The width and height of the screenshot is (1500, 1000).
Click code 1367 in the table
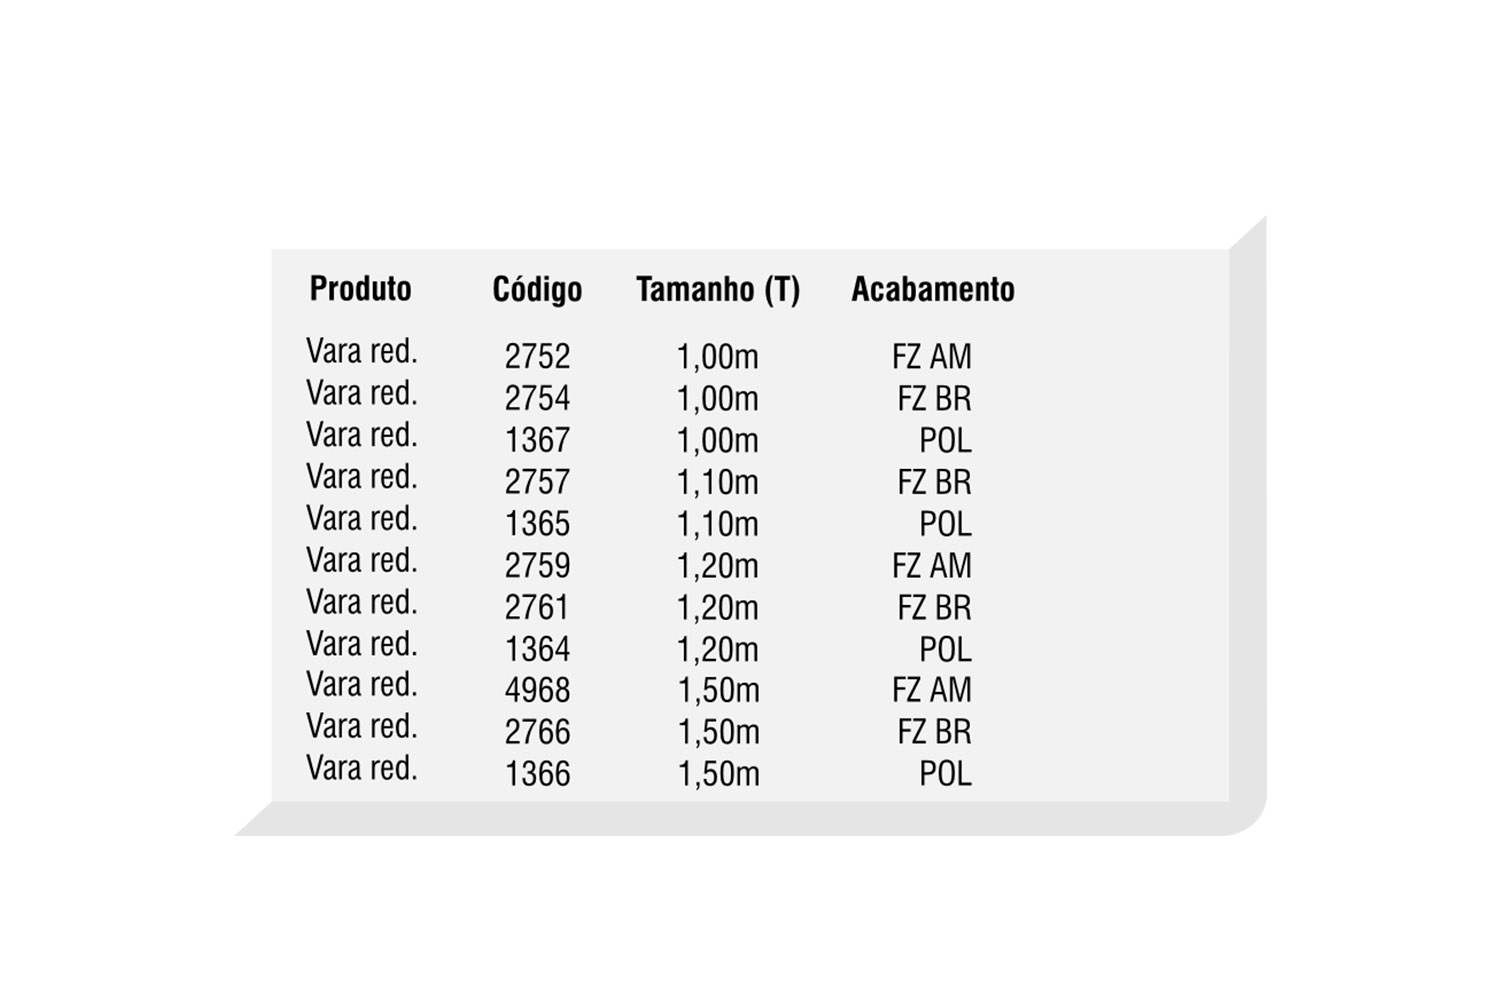click(x=537, y=440)
